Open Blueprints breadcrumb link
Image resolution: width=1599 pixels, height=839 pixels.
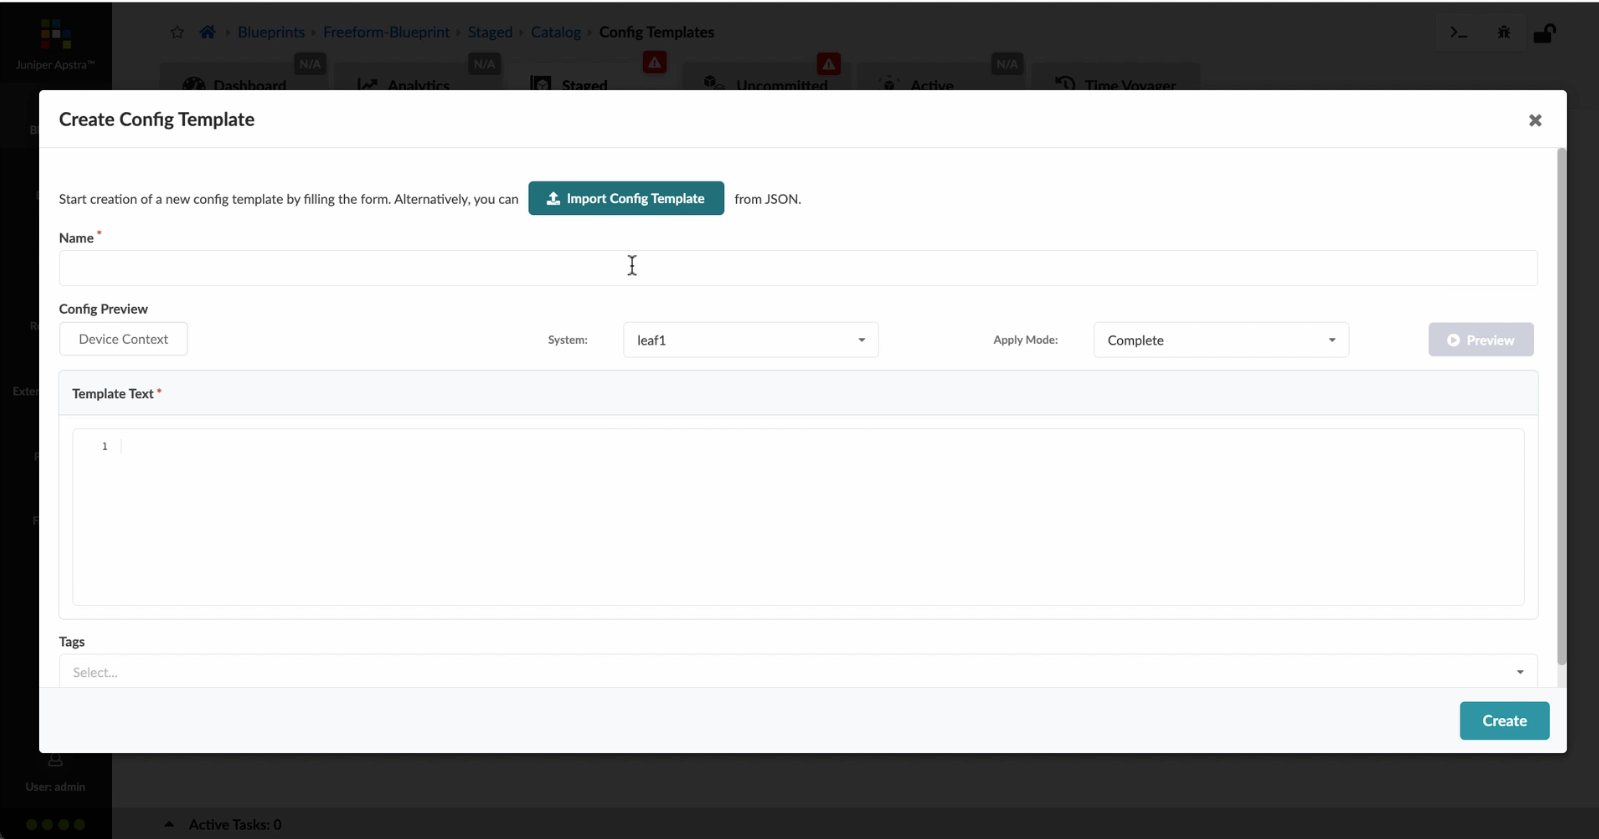click(271, 32)
